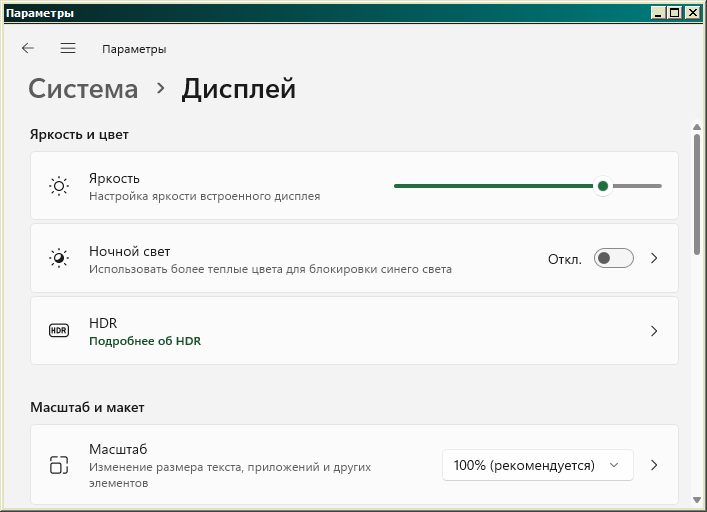
Task: Click the HDR badge icon
Action: (x=59, y=330)
